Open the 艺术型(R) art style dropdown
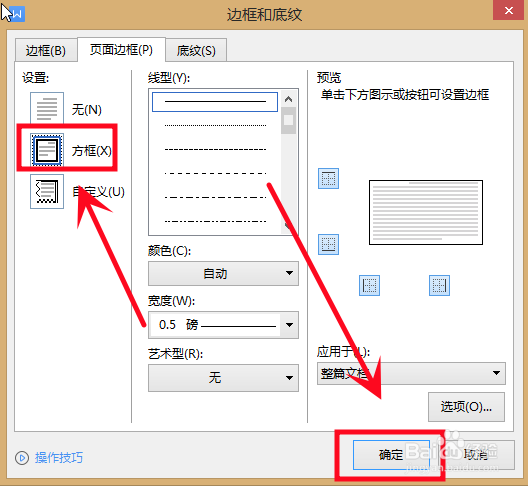This screenshot has width=528, height=486. [x=223, y=378]
